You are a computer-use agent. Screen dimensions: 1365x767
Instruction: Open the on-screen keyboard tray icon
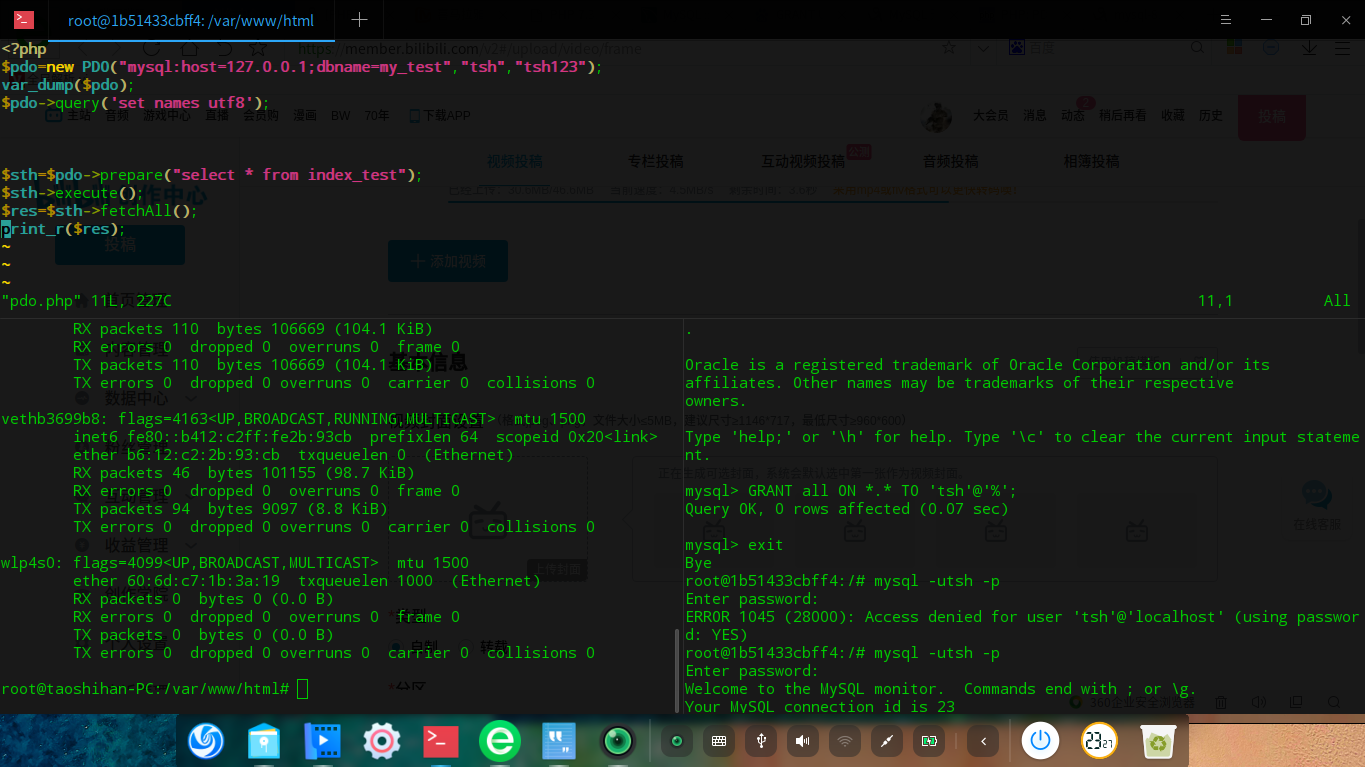click(718, 741)
